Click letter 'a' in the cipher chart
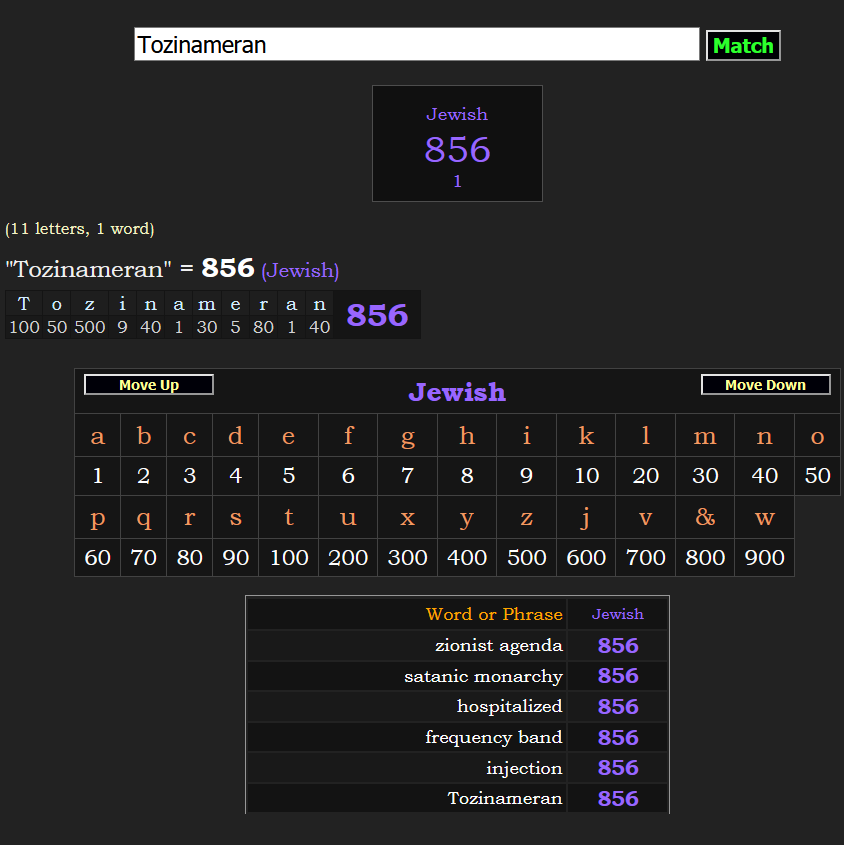Screen dimensions: 844x845 (98, 435)
